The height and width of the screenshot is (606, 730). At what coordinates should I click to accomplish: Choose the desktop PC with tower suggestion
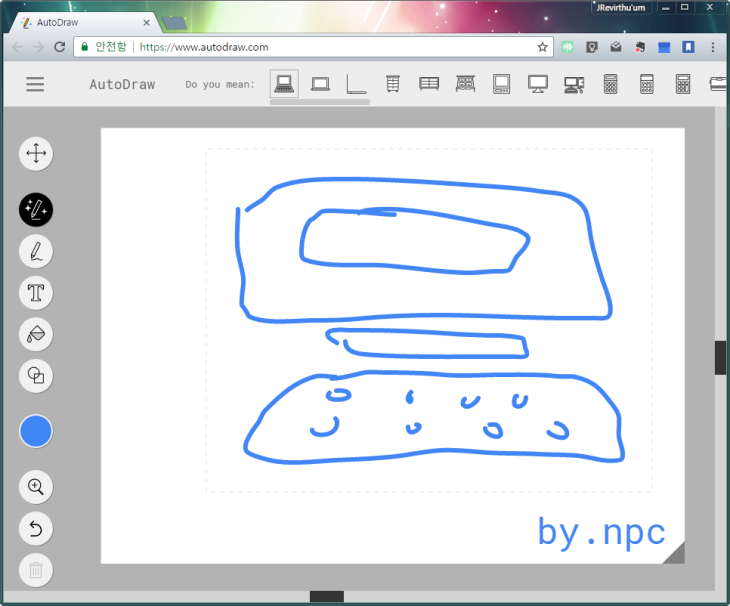tap(574, 85)
